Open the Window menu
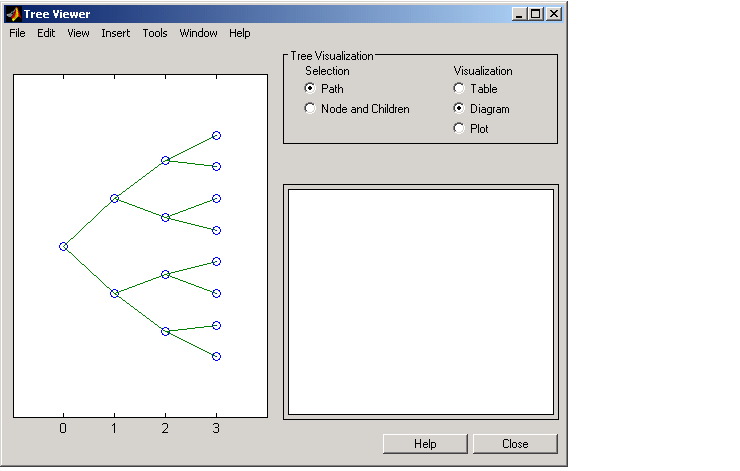Screen dimensions: 740x471 pos(198,33)
